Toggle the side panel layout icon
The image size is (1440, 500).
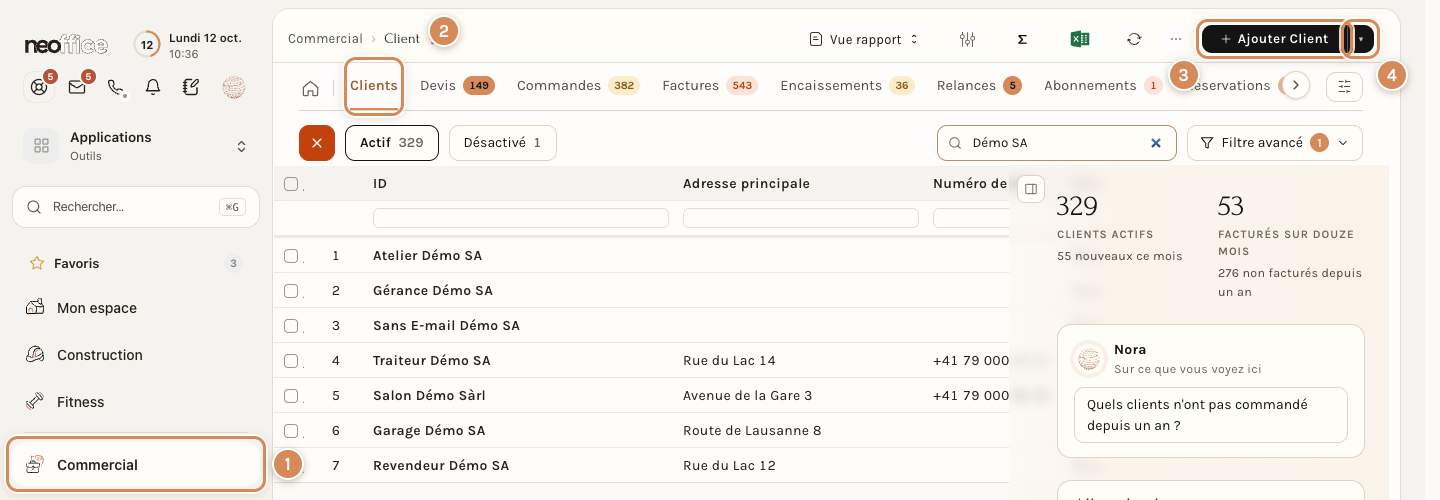click(1031, 188)
